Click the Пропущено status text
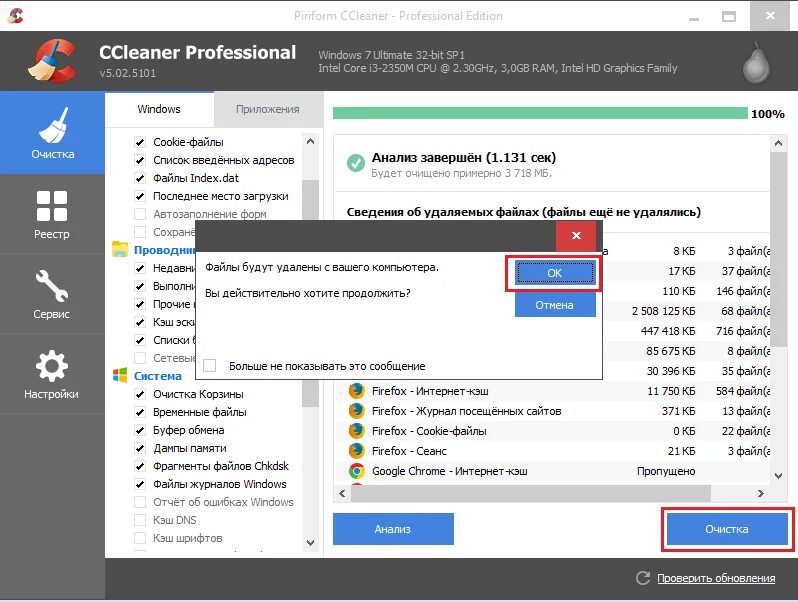The image size is (798, 602). pyautogui.click(x=666, y=471)
